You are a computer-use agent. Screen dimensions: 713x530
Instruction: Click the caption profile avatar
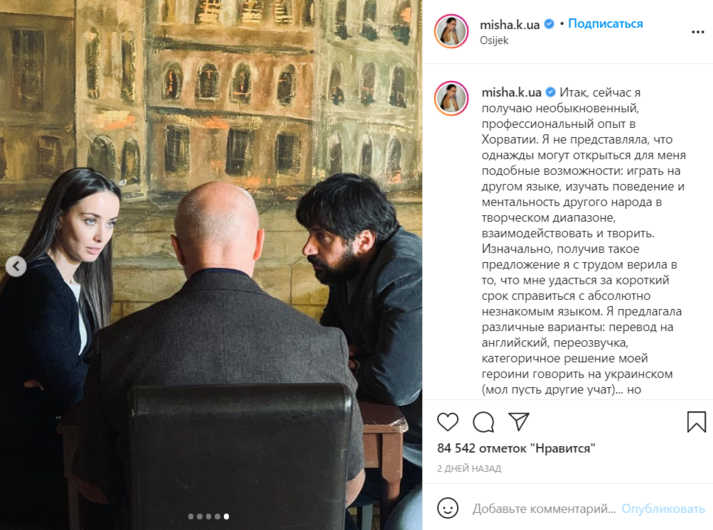(x=451, y=98)
